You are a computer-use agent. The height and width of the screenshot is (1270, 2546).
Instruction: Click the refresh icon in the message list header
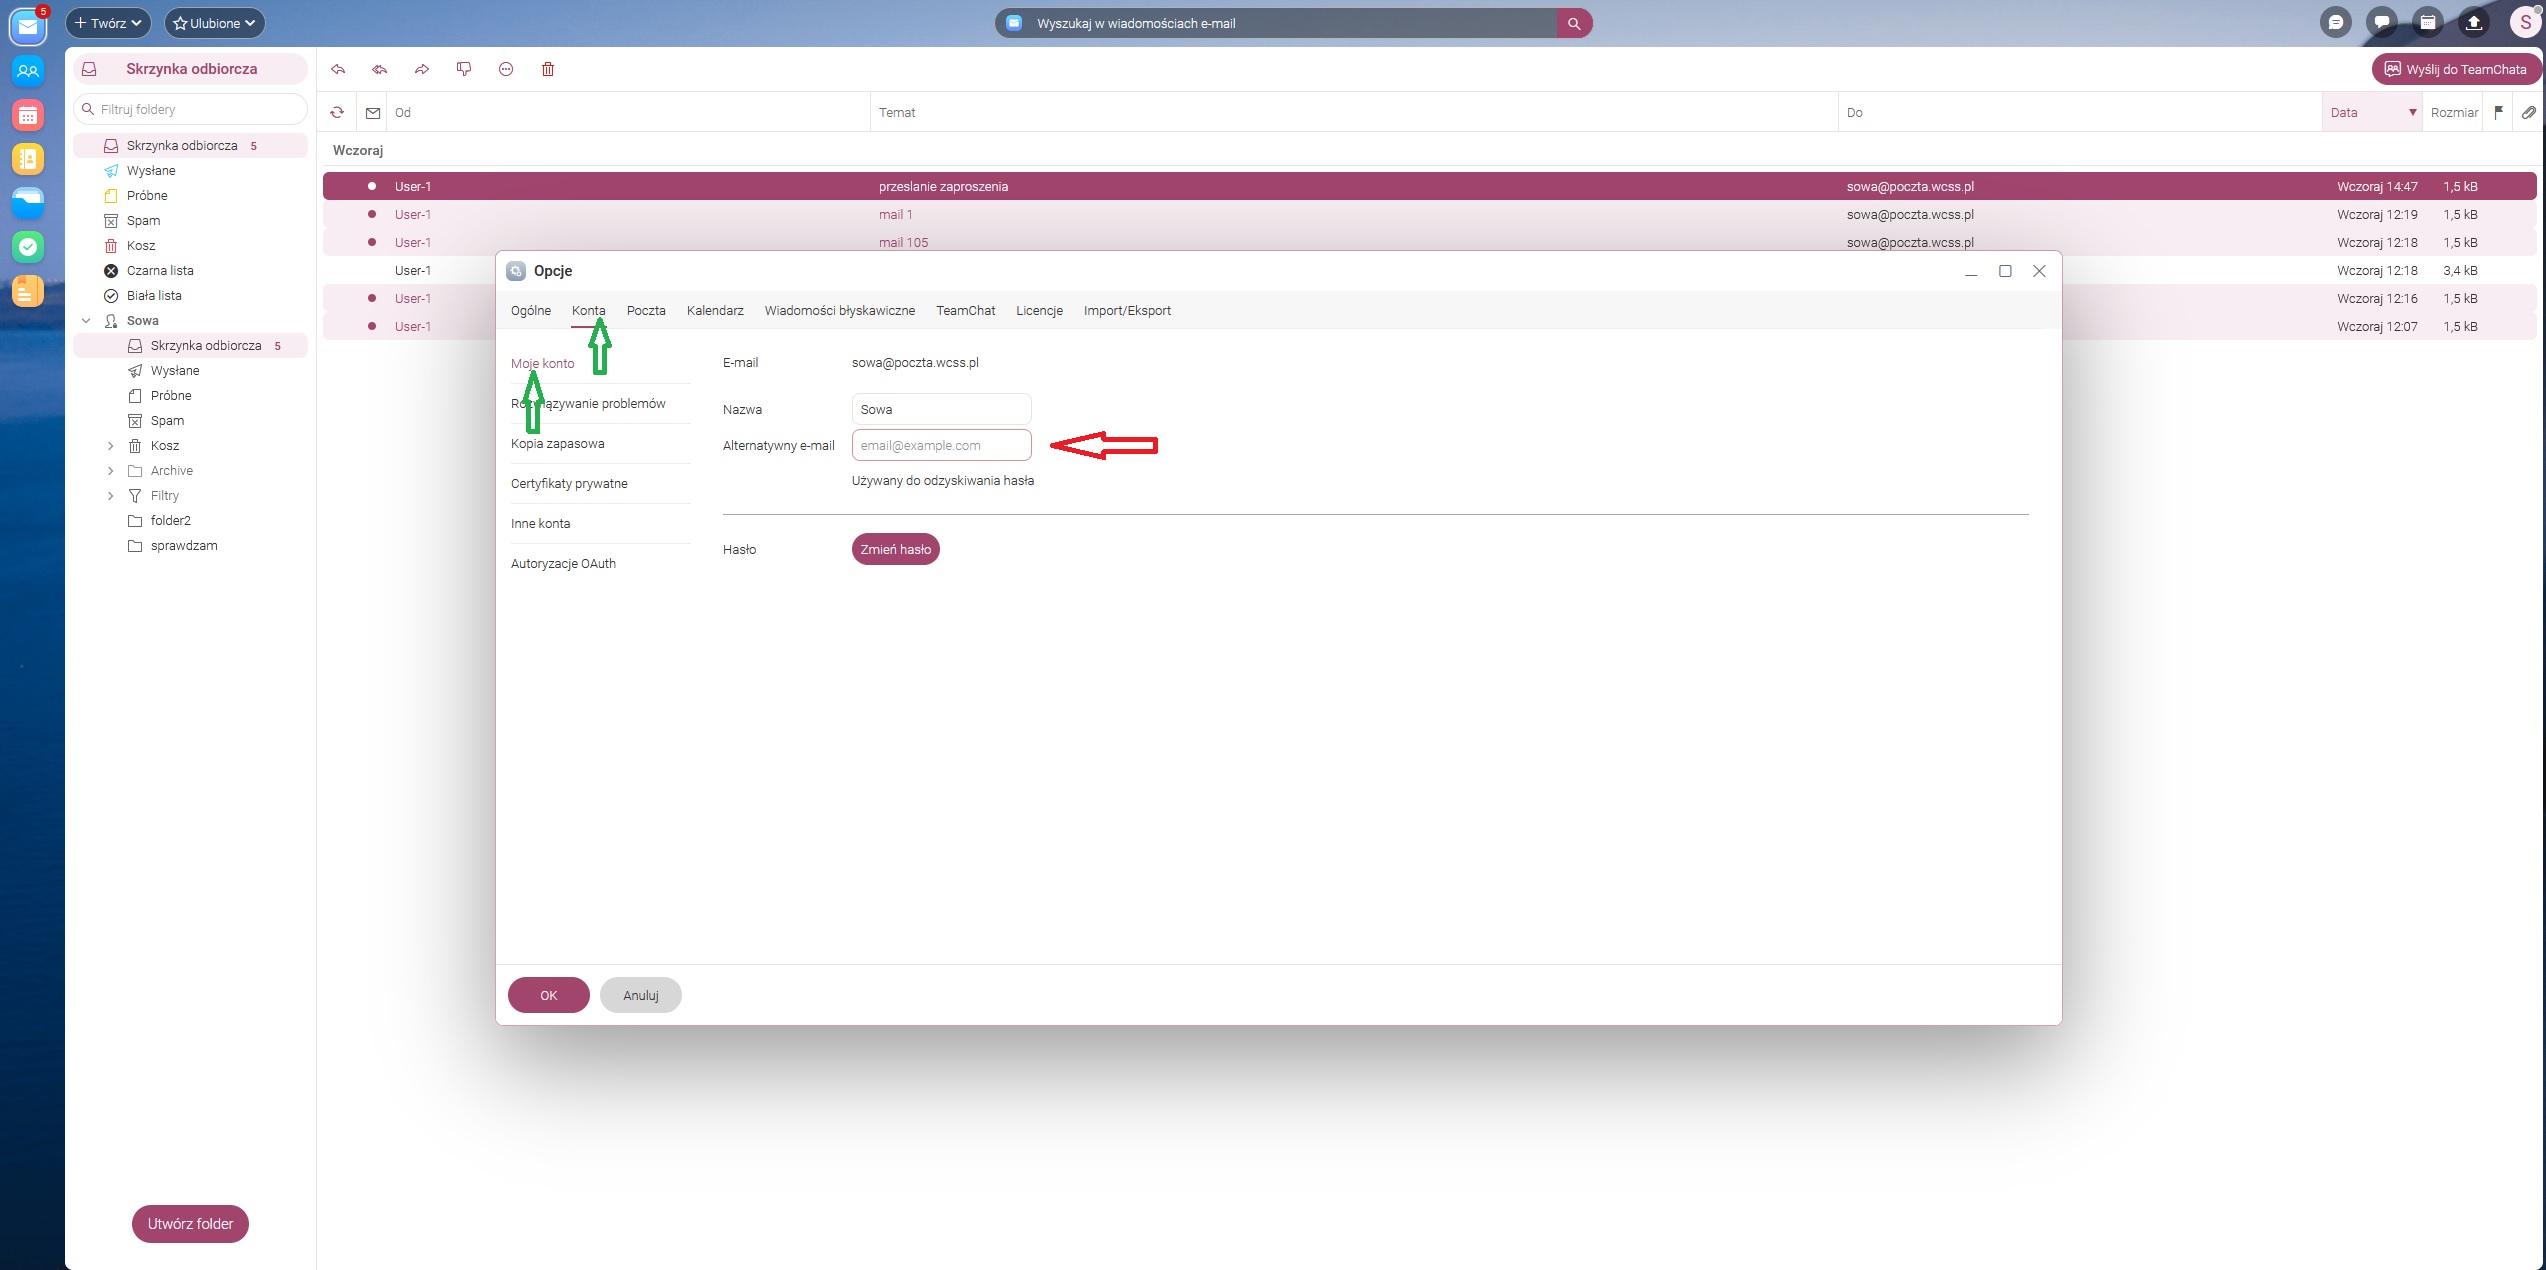337,112
